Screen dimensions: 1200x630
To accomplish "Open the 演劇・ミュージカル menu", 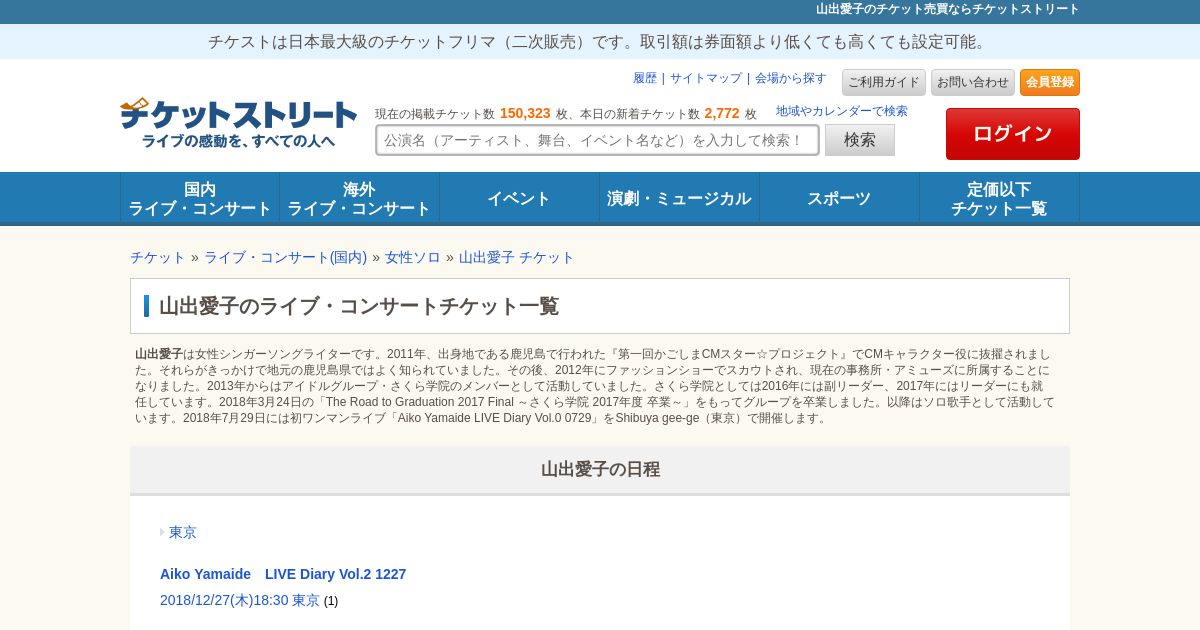I will [679, 198].
